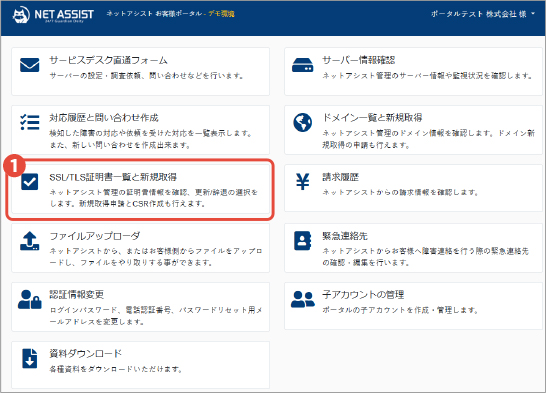
Task: Open the 資料ダウンロード title link
Action: click(86, 354)
